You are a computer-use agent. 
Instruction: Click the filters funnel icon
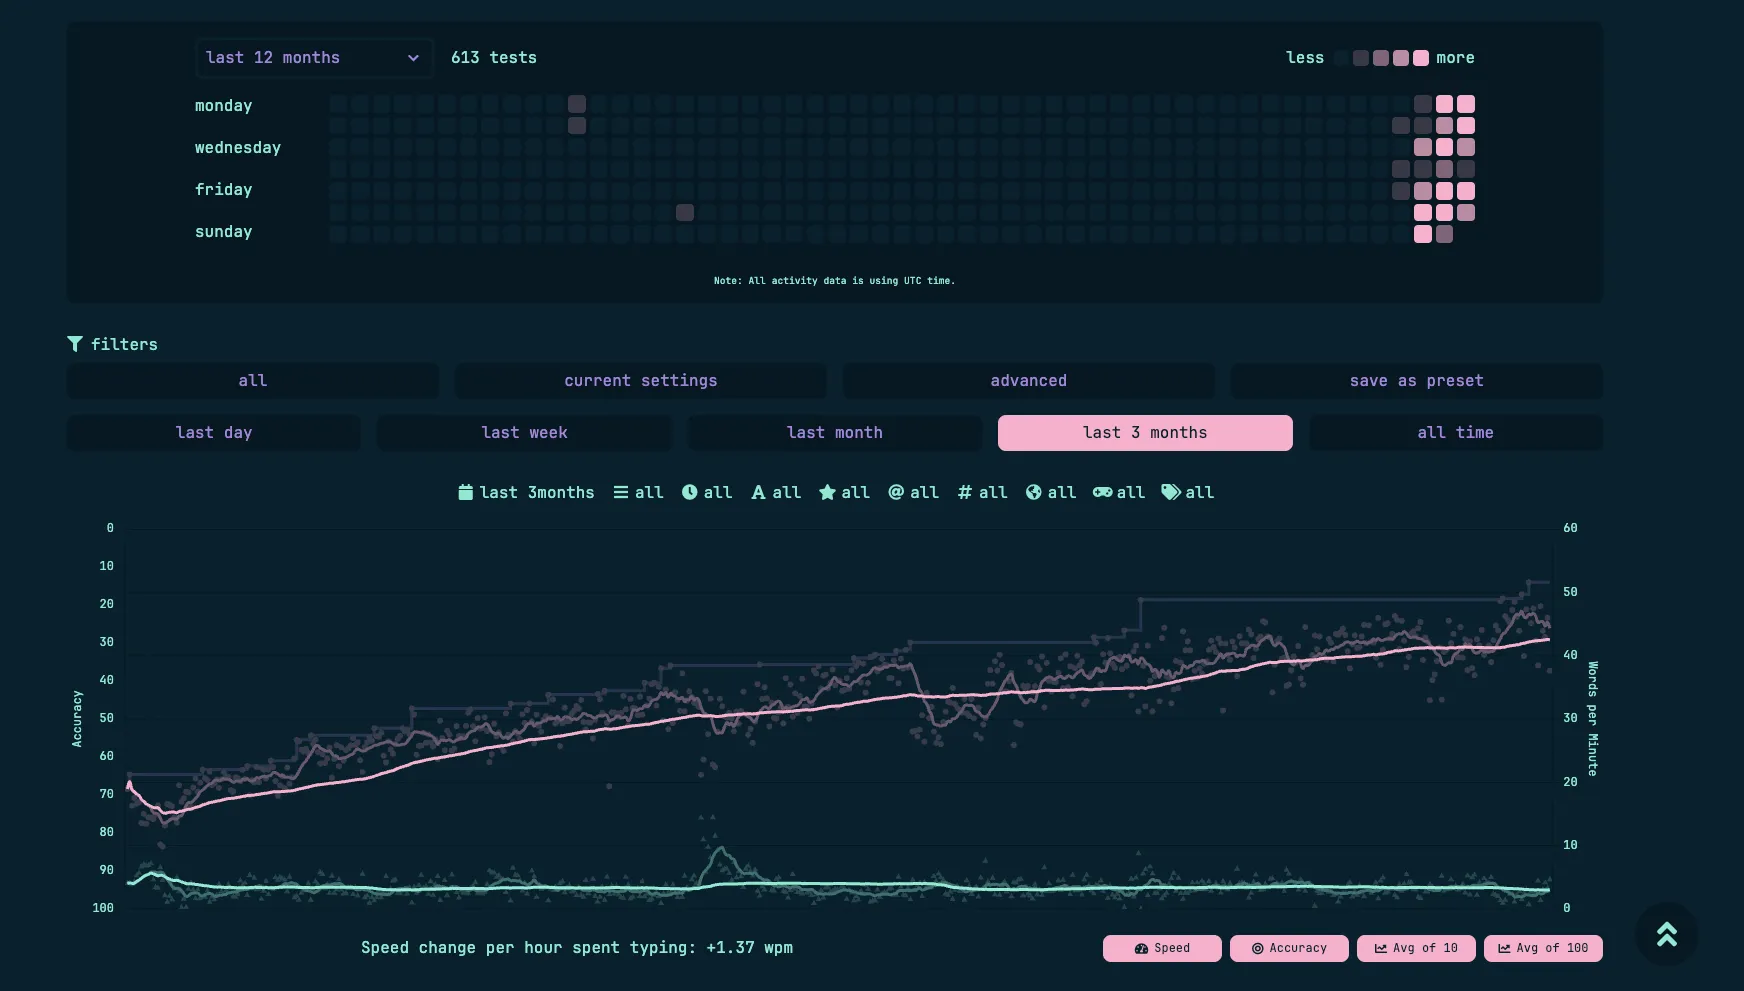click(75, 344)
